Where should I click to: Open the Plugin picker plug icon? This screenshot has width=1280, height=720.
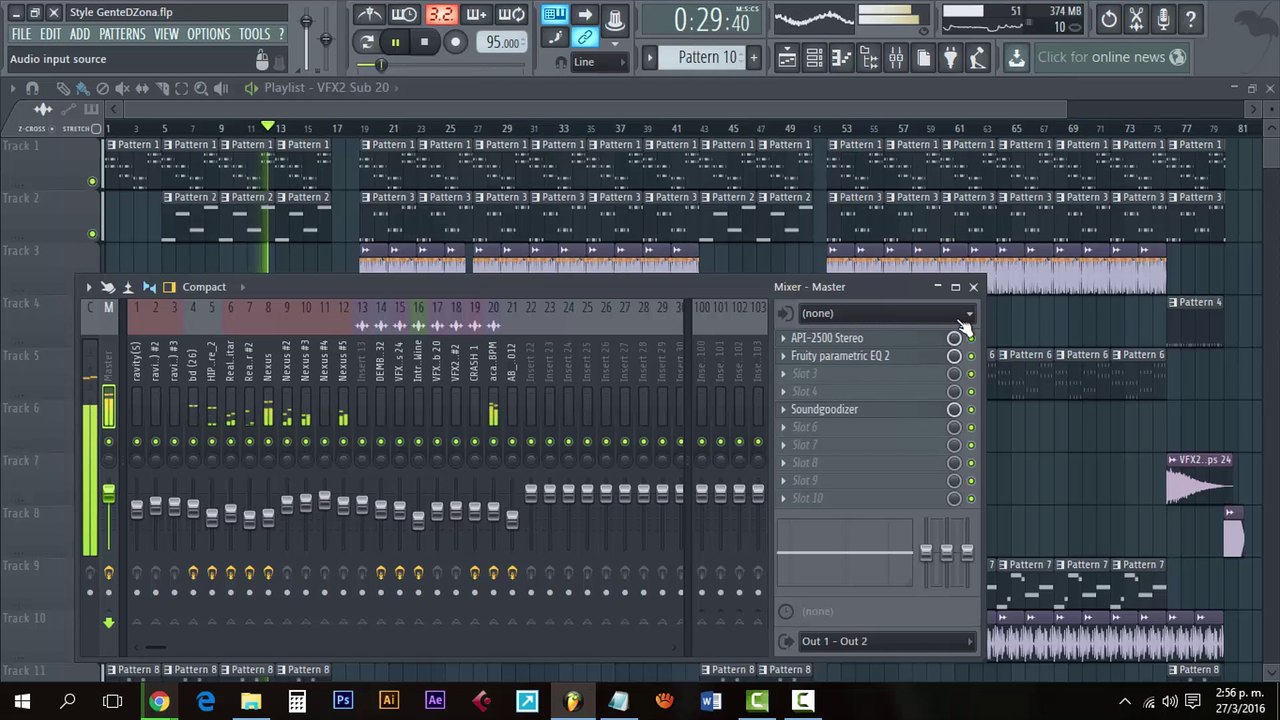point(950,58)
